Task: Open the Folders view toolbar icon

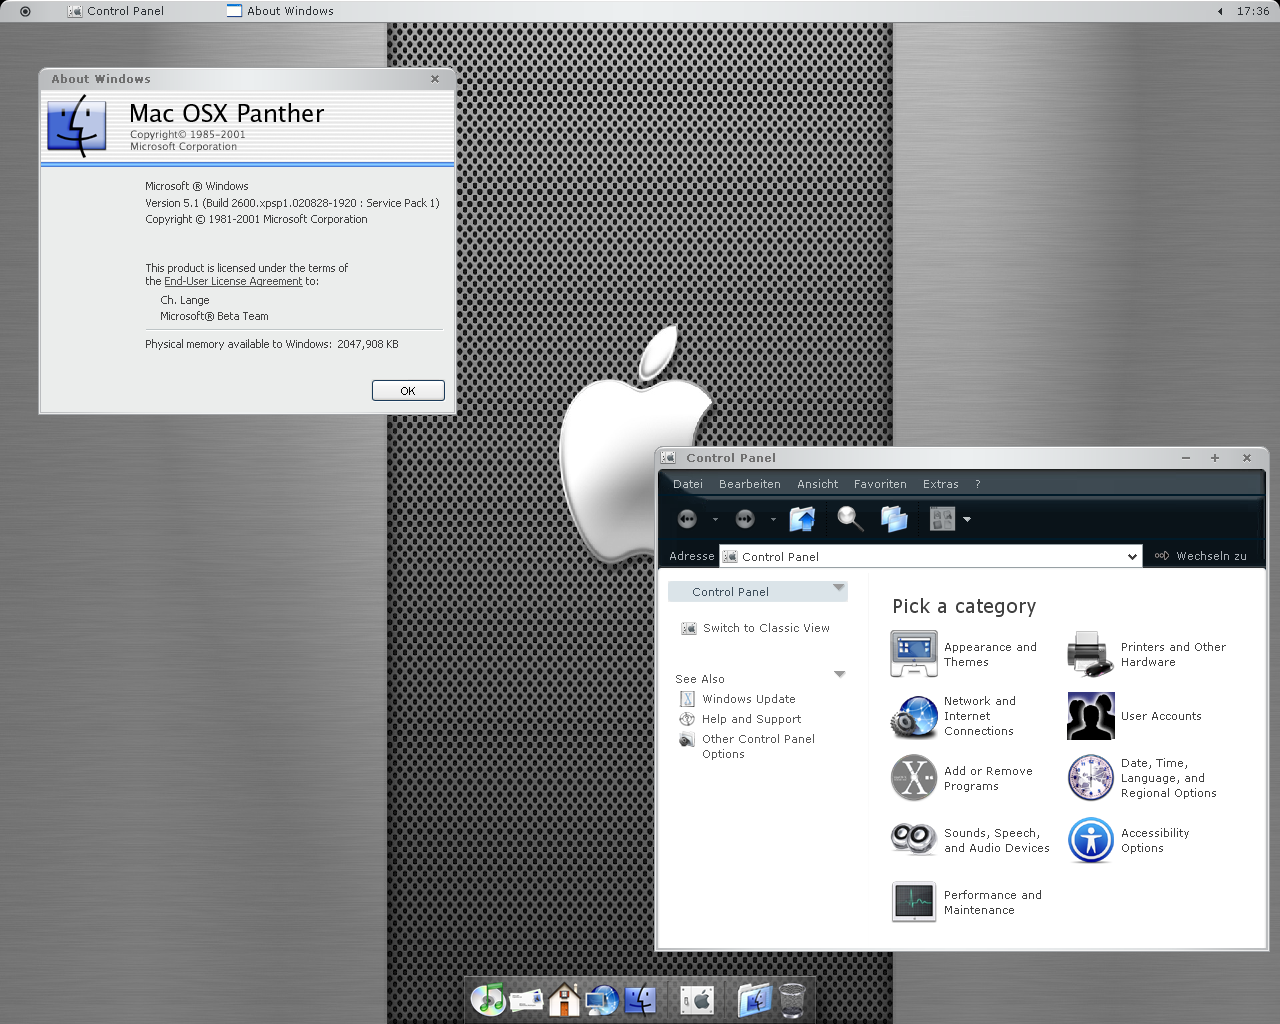Action: [x=894, y=519]
